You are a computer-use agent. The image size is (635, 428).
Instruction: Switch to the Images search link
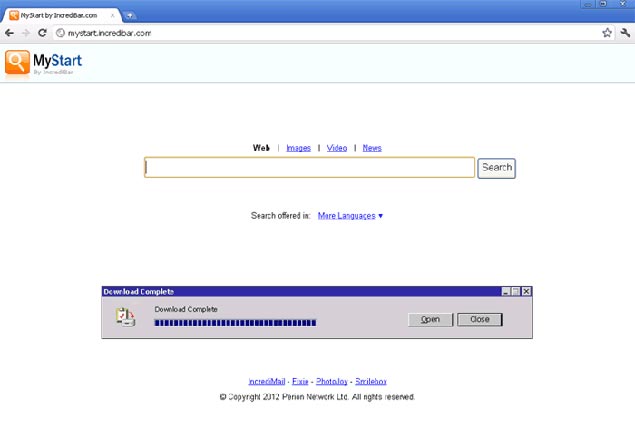[298, 148]
